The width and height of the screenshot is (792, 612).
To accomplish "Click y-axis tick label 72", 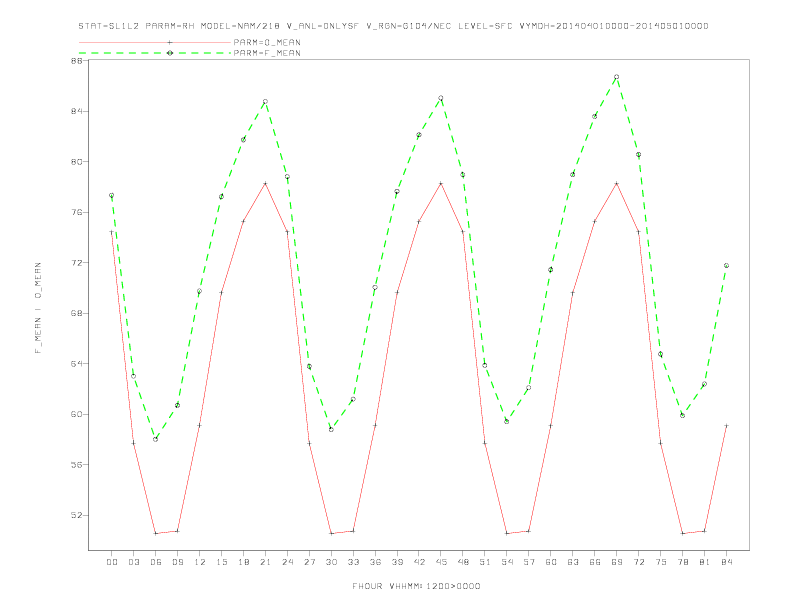I will 77,263.
